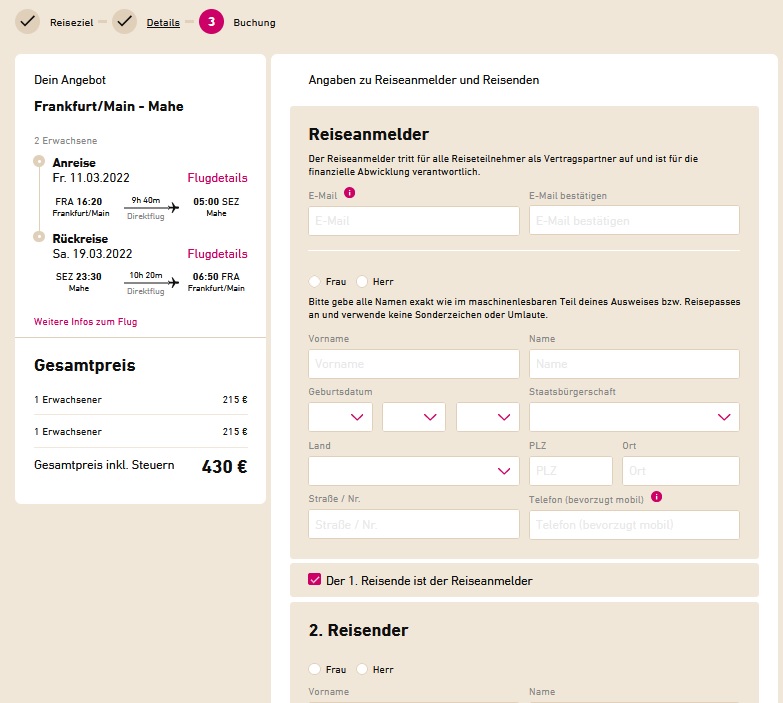This screenshot has width=783, height=703.
Task: Uncheck 'Der 1. Reisende ist der Reiseanmelder'
Action: click(x=315, y=579)
